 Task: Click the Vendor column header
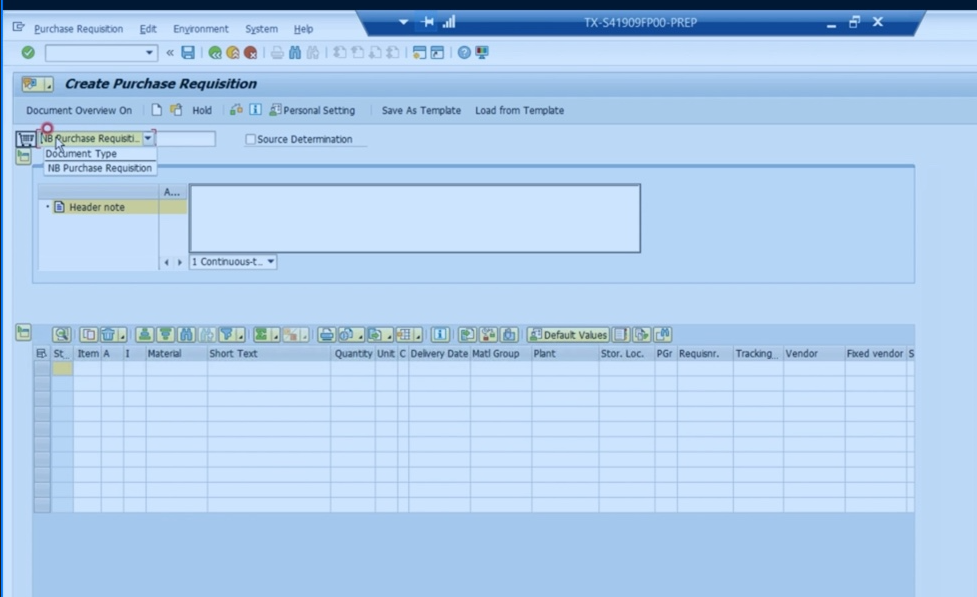tap(814, 353)
